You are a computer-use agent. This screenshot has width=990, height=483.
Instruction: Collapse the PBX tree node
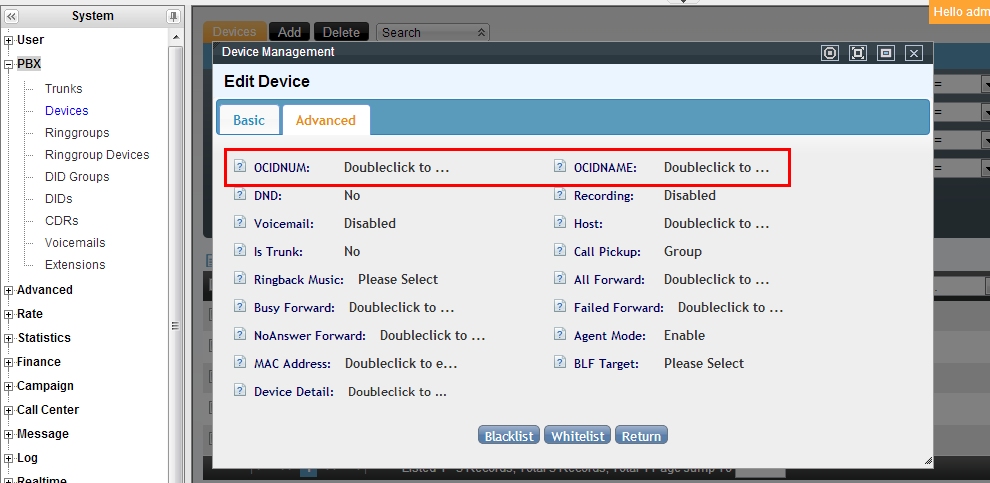pyautogui.click(x=9, y=64)
